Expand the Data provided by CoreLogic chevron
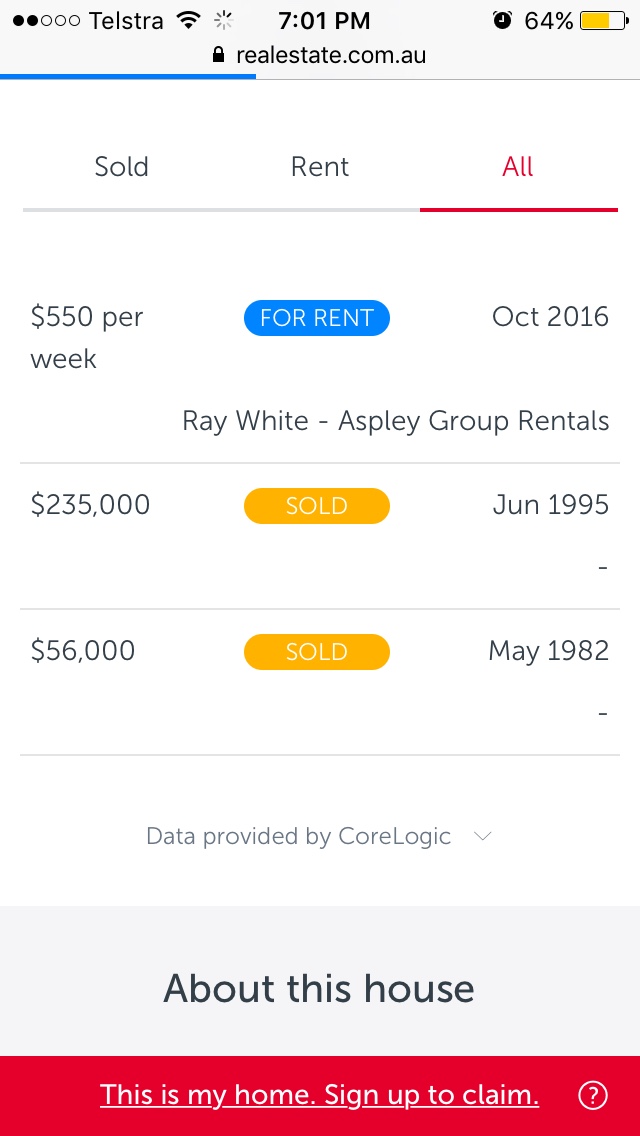Screen dimensions: 640x1136 point(482,836)
